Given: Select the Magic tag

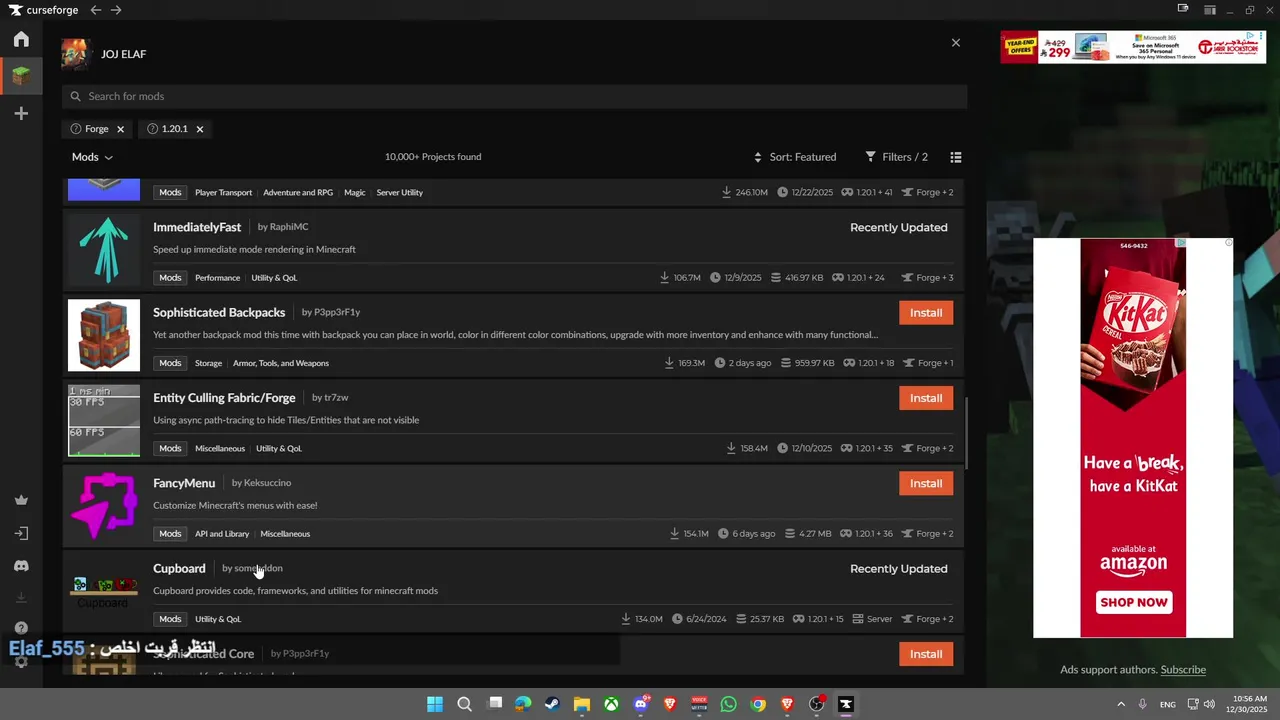Looking at the screenshot, I should [x=355, y=192].
